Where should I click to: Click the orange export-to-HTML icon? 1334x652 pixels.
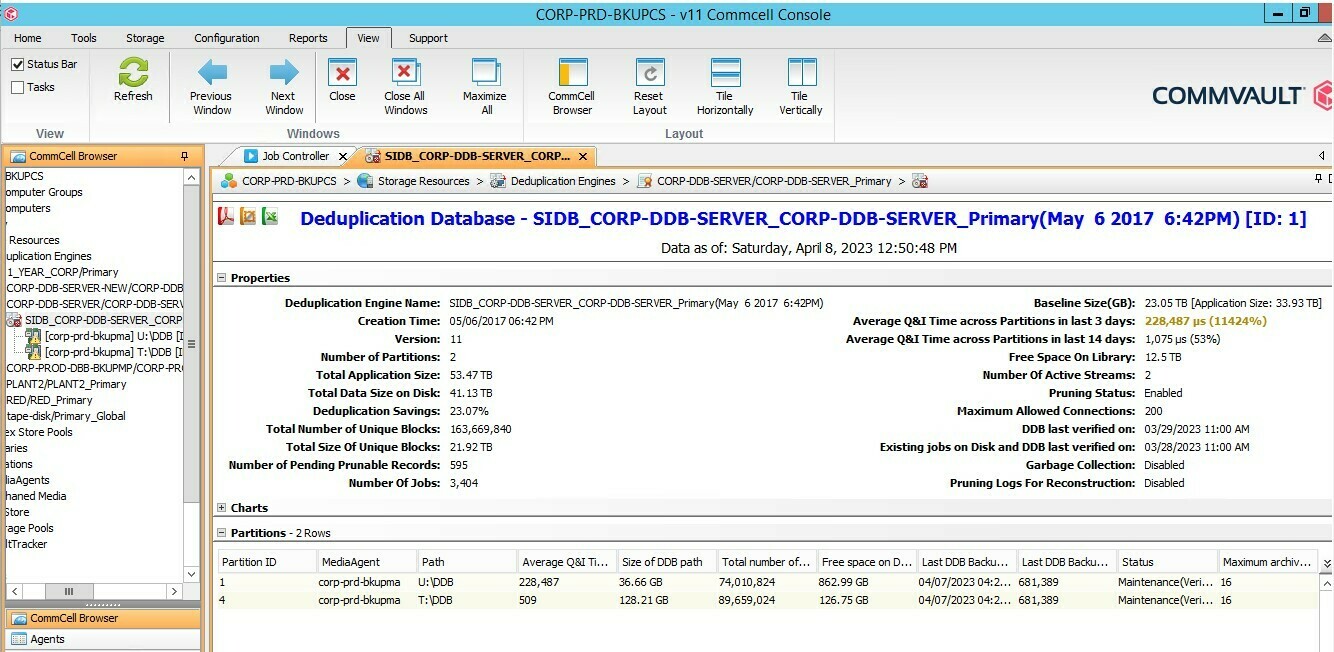click(x=248, y=216)
